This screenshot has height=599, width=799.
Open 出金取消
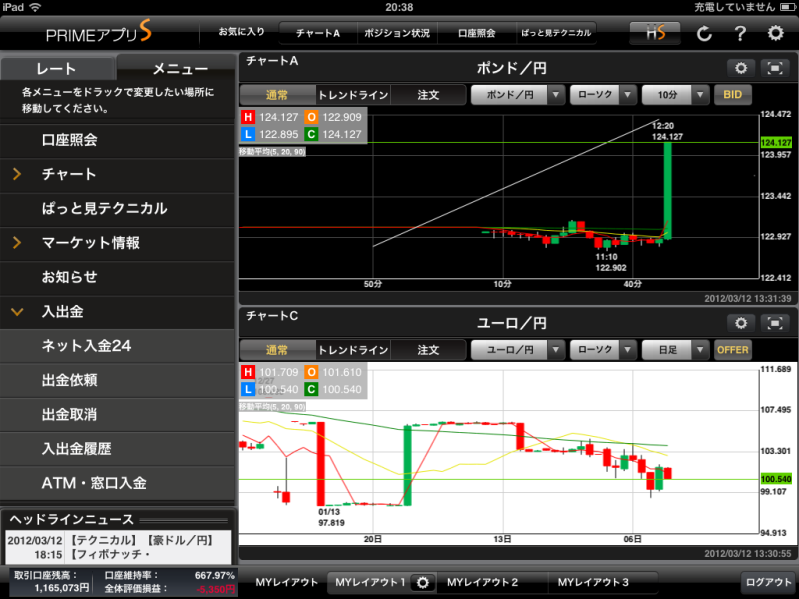[x=117, y=415]
